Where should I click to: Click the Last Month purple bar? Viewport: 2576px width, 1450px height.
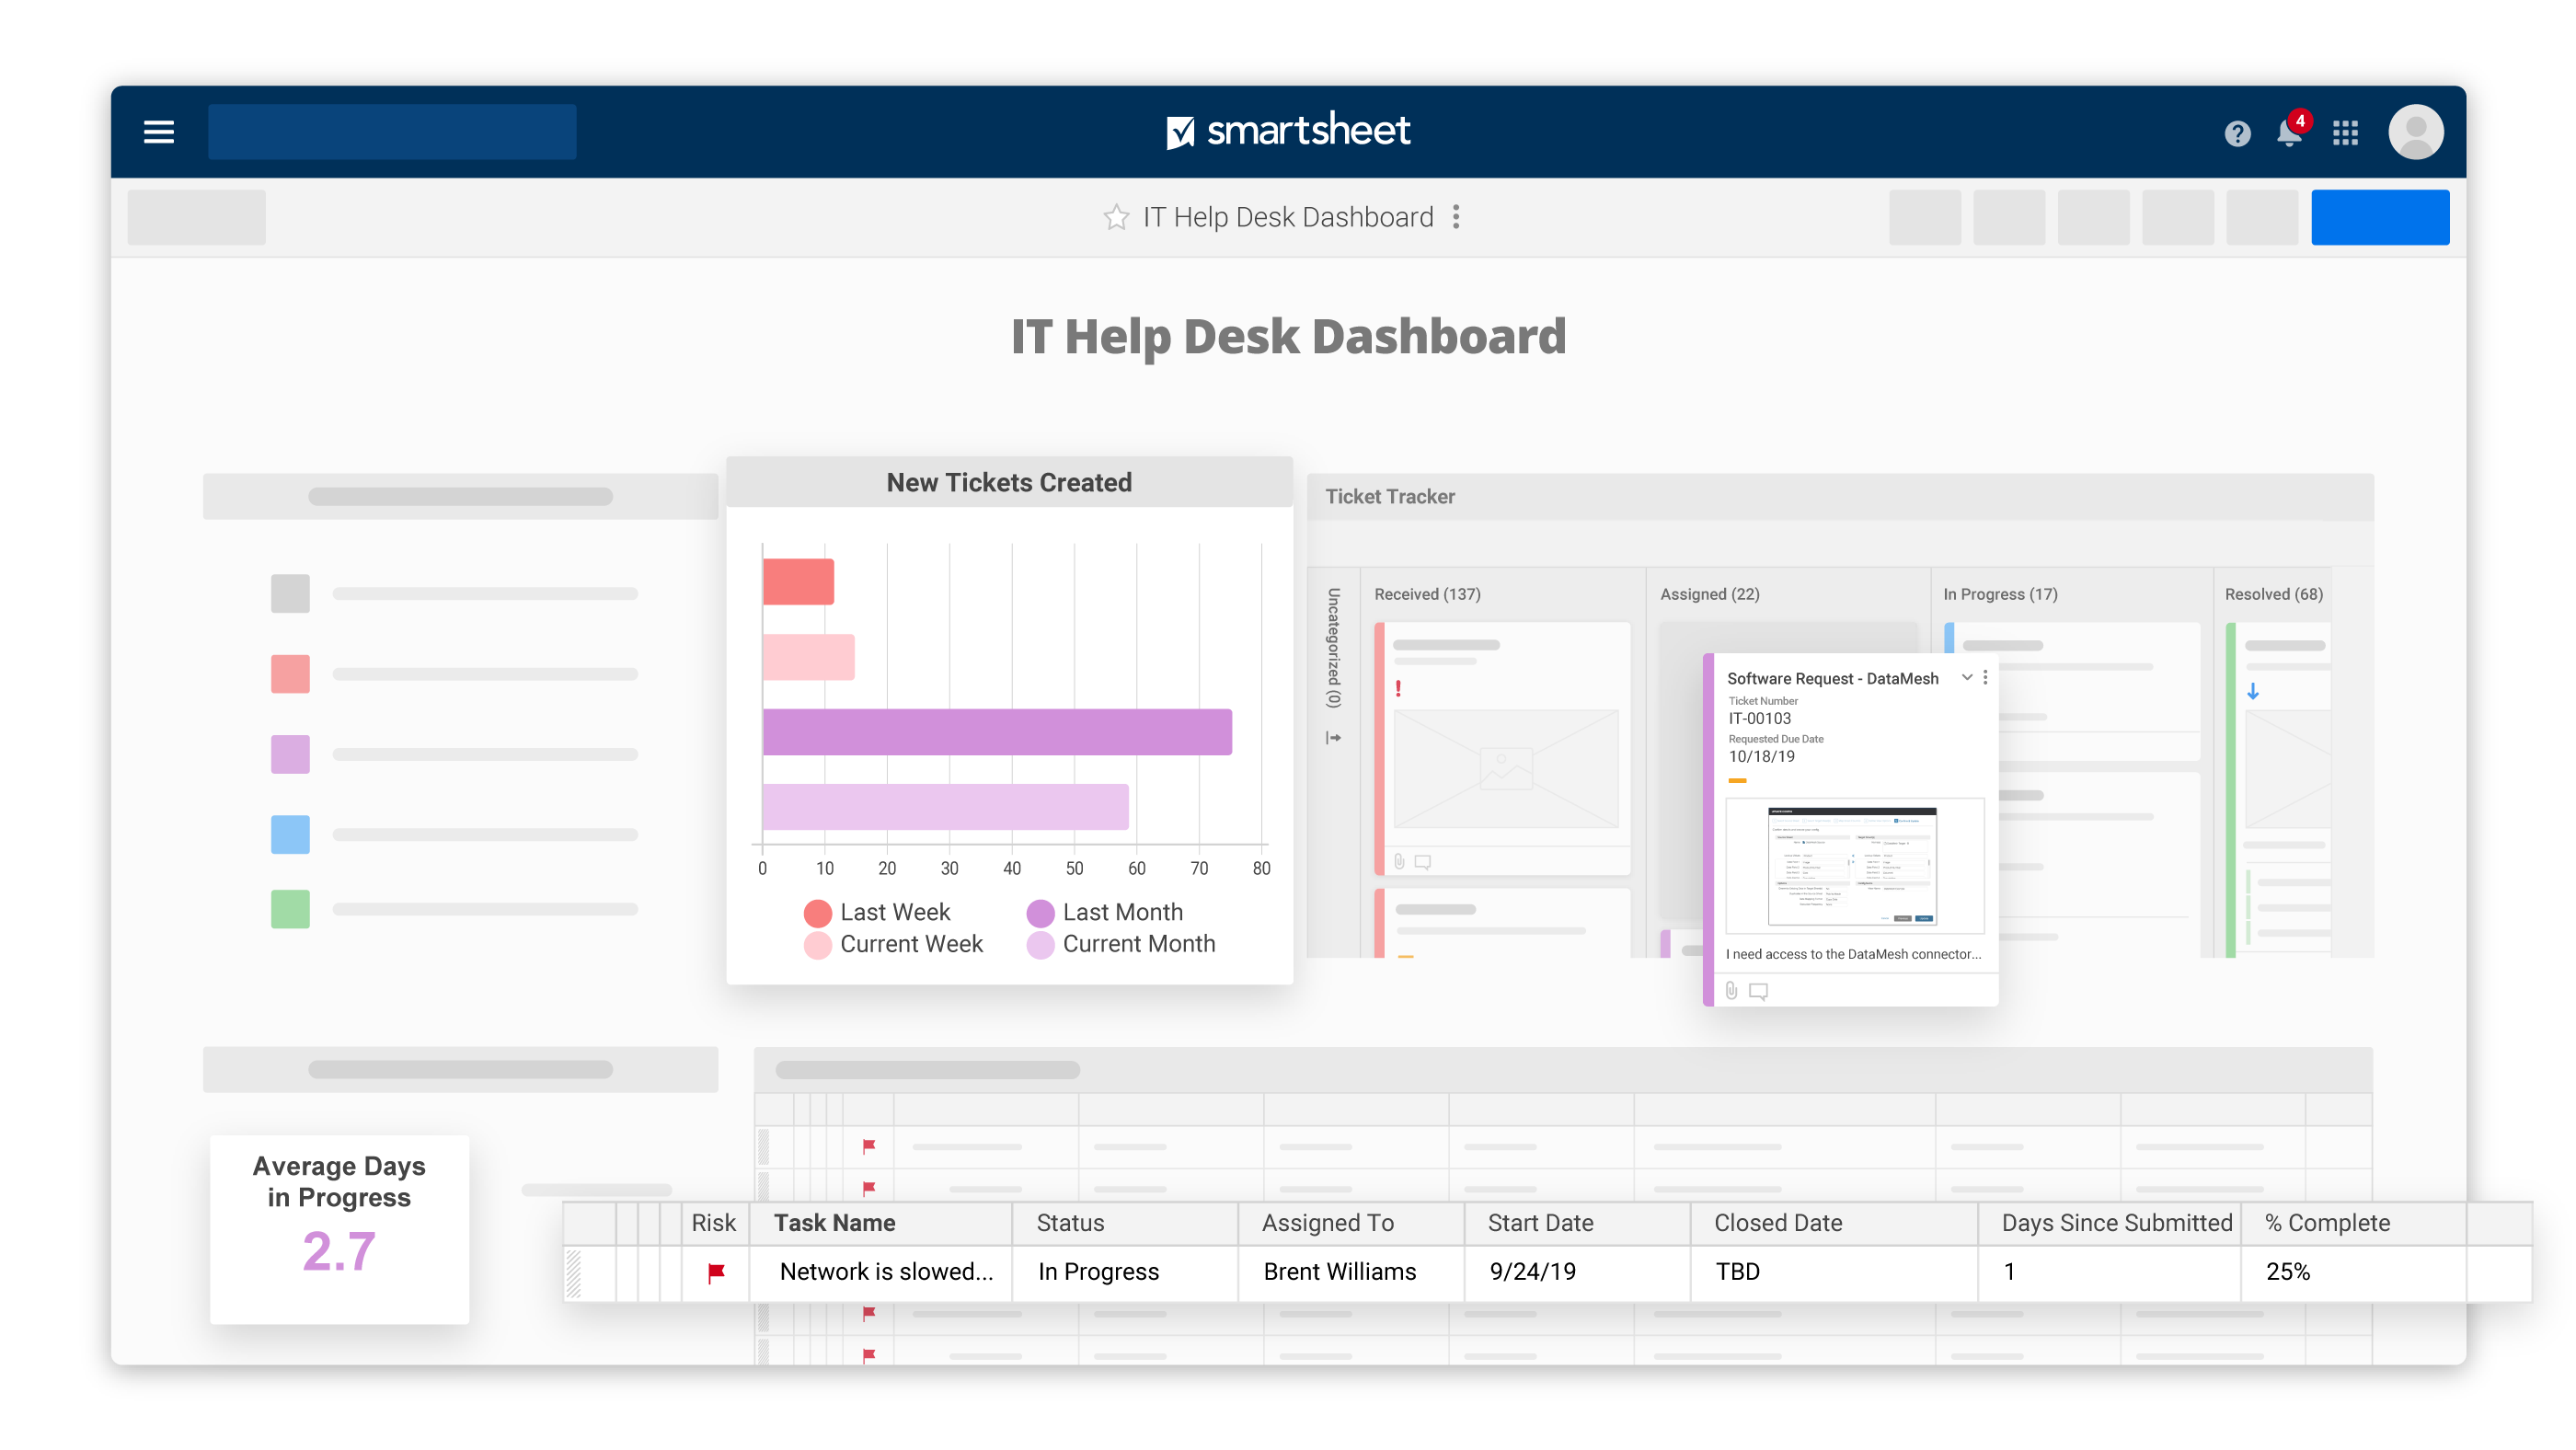[996, 731]
